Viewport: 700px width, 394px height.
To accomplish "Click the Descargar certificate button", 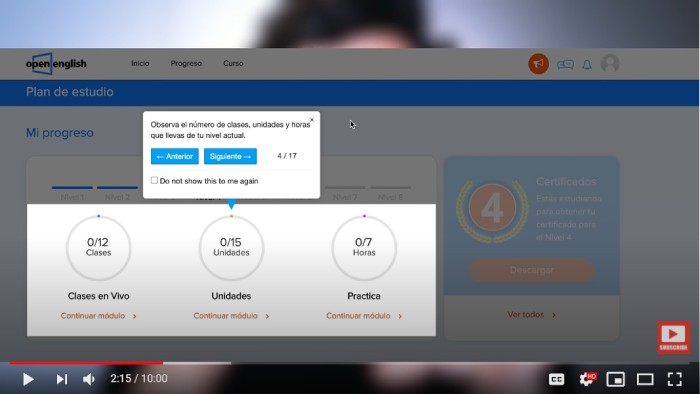I will 531,270.
